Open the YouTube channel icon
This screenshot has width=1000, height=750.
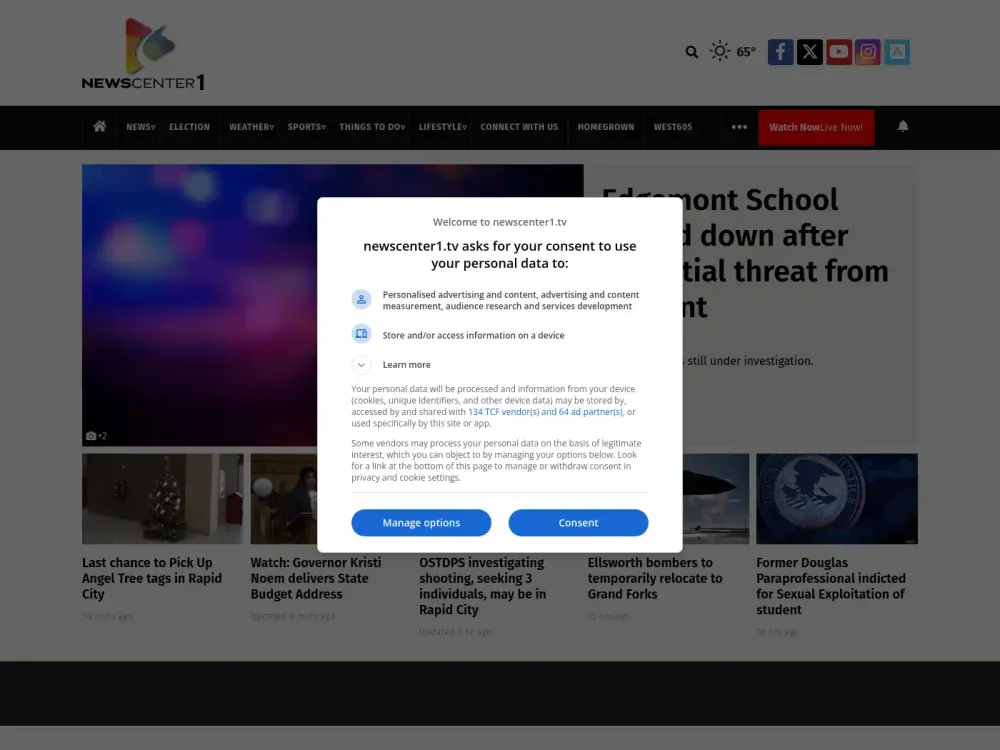point(838,51)
